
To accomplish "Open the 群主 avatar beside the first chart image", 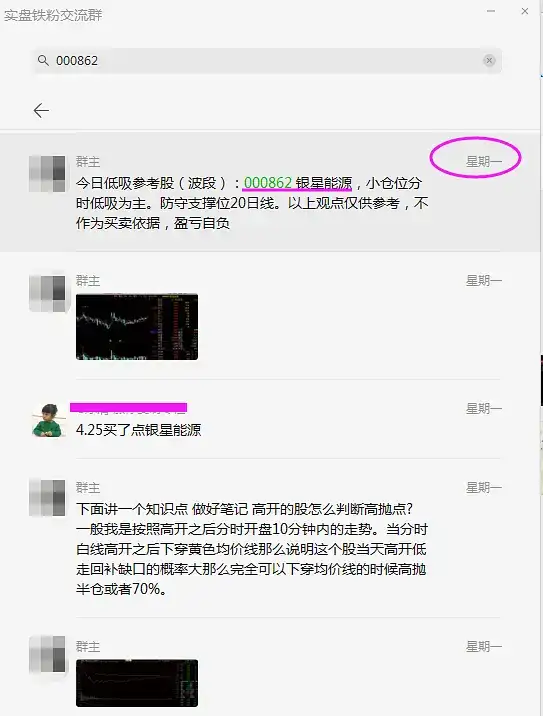I will click(47, 294).
